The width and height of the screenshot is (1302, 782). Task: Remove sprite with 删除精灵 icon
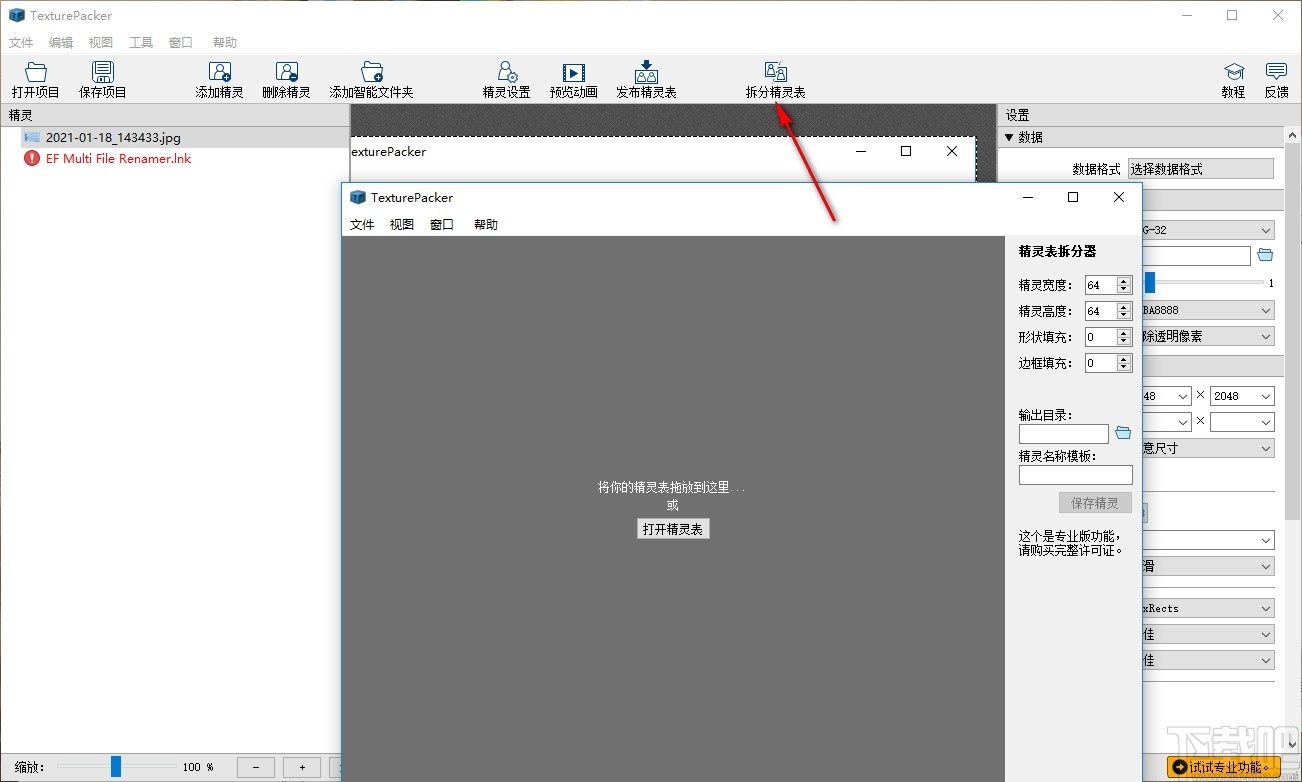(287, 80)
